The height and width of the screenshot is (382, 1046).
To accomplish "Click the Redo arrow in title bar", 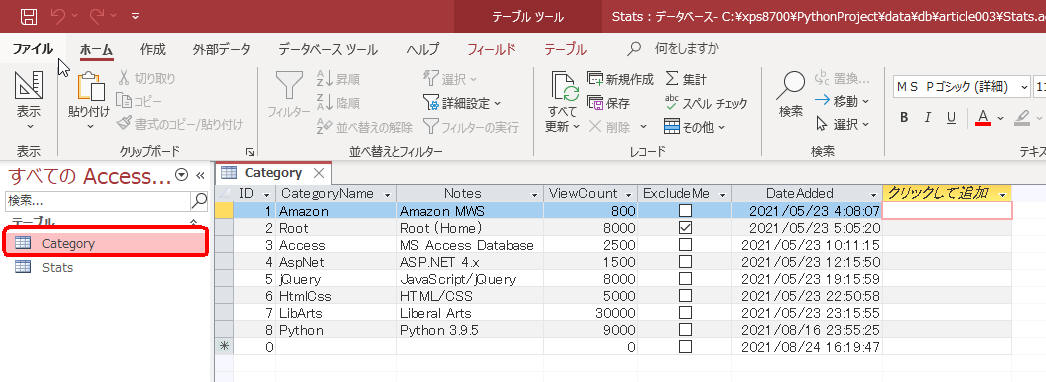I will pos(97,16).
